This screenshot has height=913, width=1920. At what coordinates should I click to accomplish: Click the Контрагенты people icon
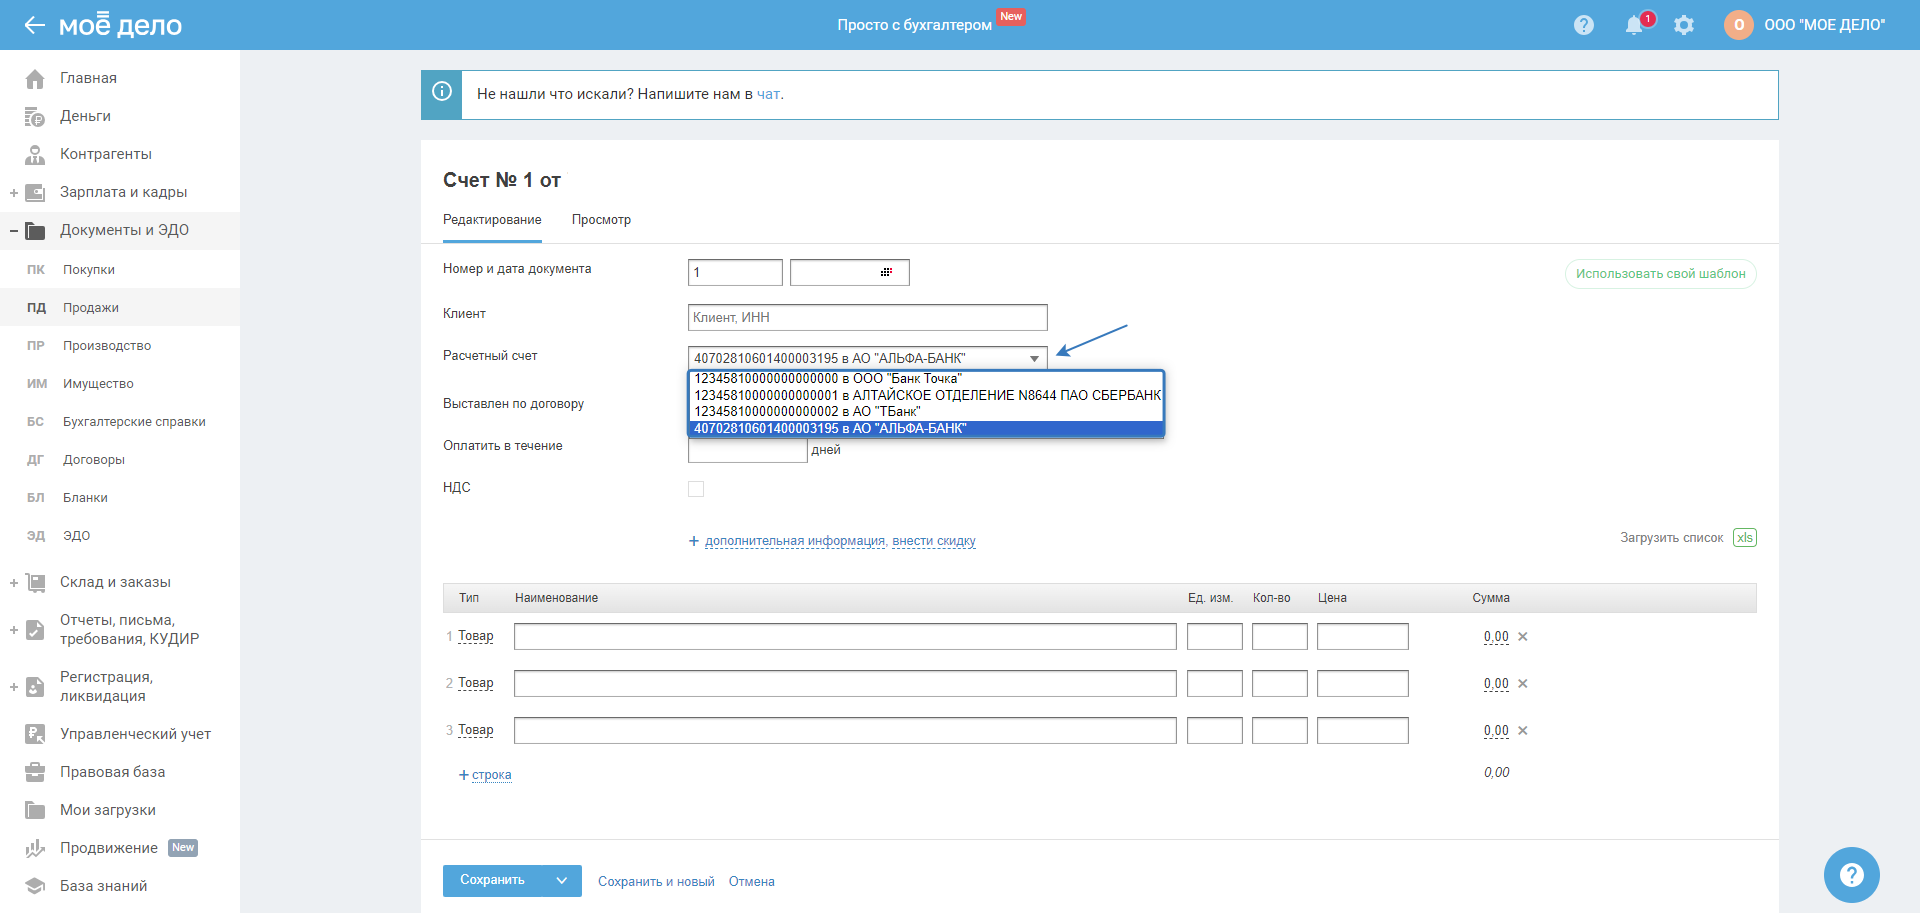(x=35, y=154)
